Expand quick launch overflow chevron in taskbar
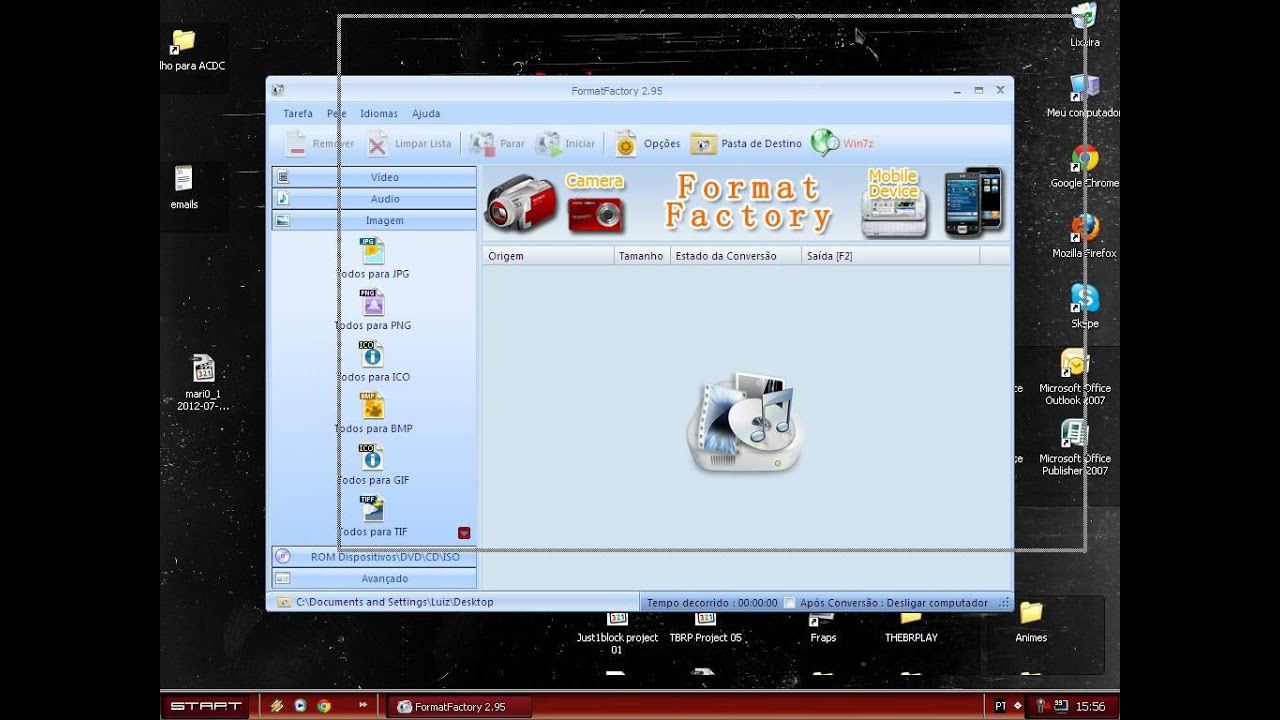This screenshot has width=1280, height=720. (363, 705)
